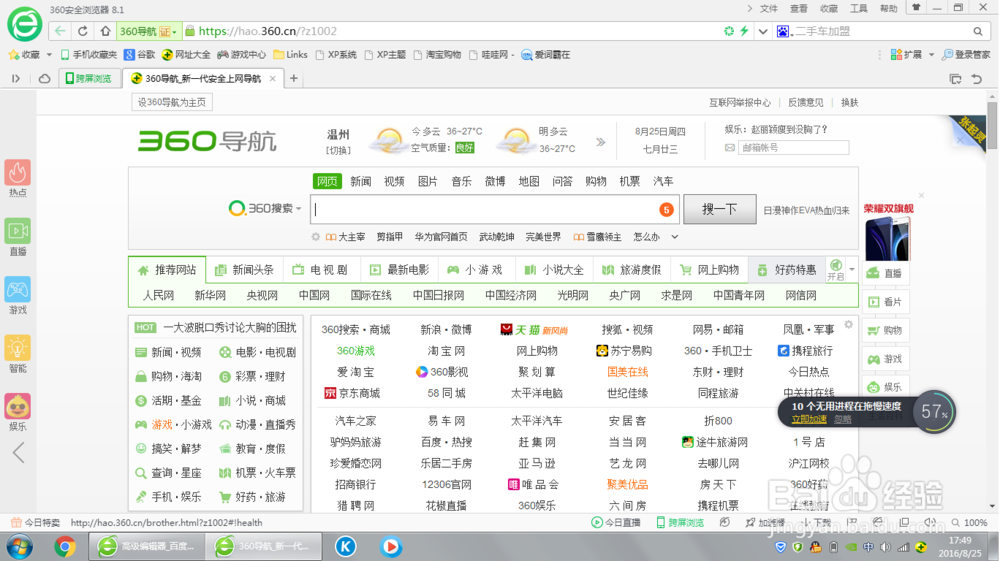Image resolution: width=1000 pixels, height=561 pixels.
Task: Collapse the left sidebar with arrow
Action: 18,453
